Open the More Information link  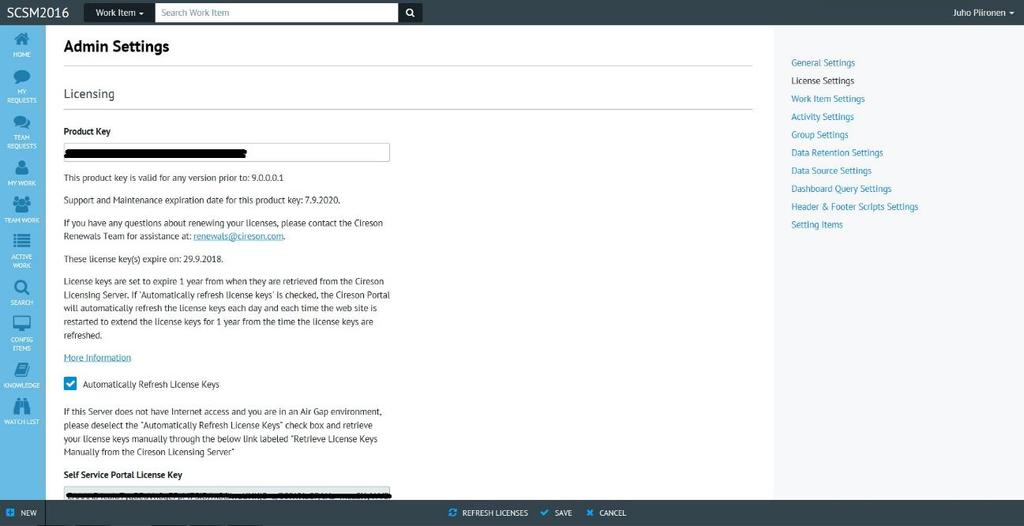(97, 357)
